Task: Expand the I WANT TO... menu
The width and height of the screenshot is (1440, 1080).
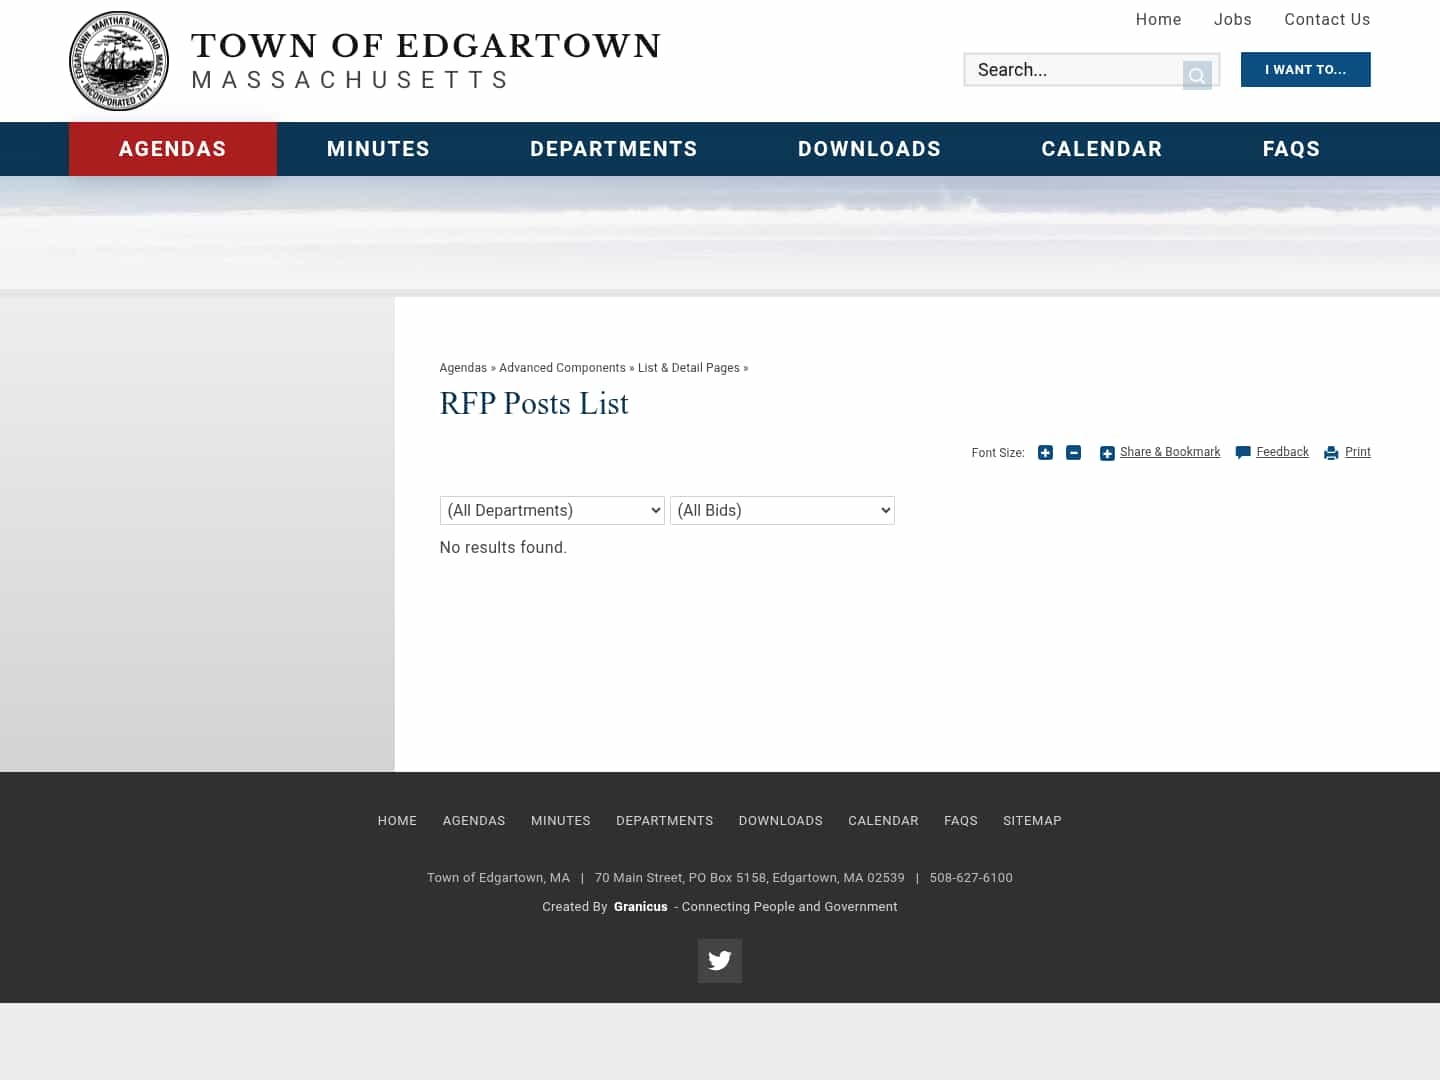Action: 1305,69
